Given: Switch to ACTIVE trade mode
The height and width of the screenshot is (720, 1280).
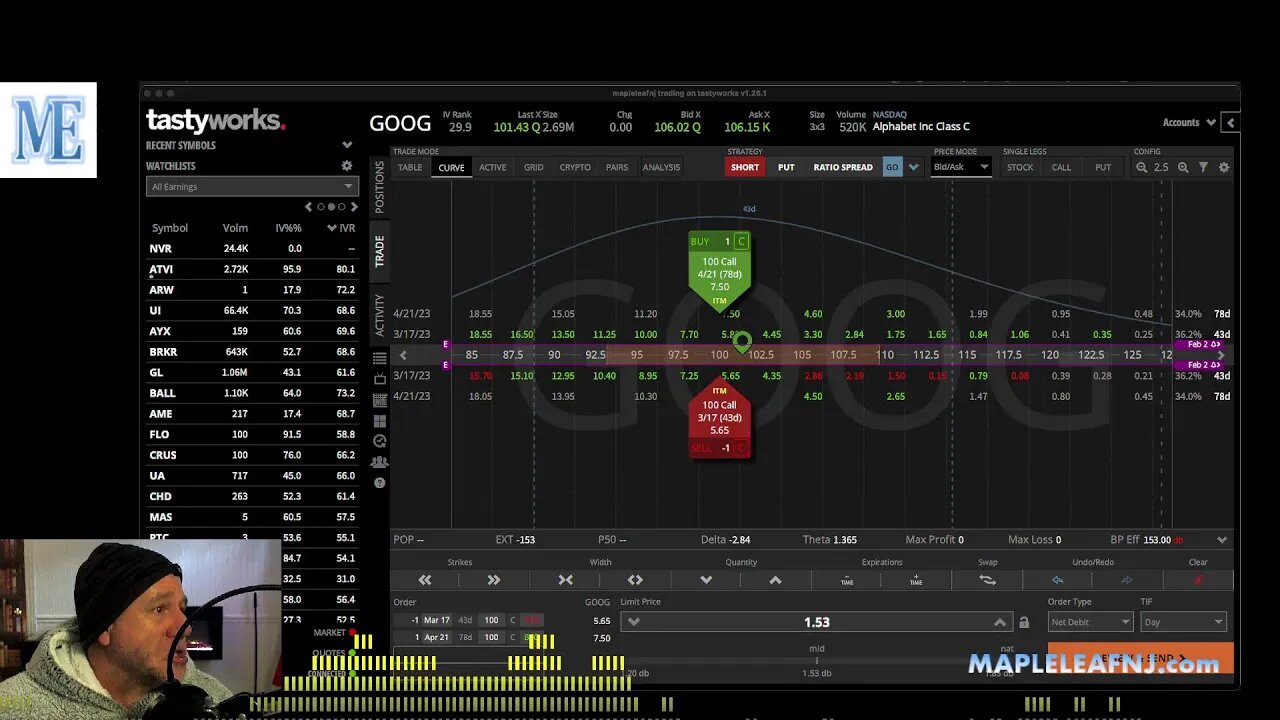Looking at the screenshot, I should tap(492, 167).
